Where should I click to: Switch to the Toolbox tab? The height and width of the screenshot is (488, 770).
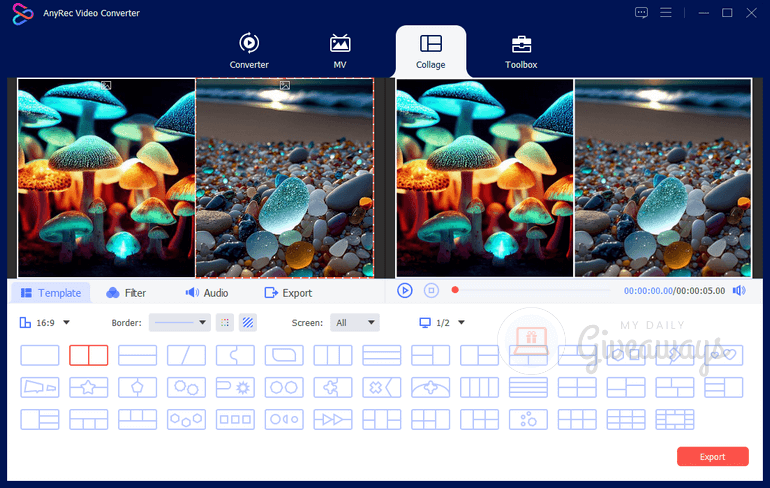pos(521,51)
